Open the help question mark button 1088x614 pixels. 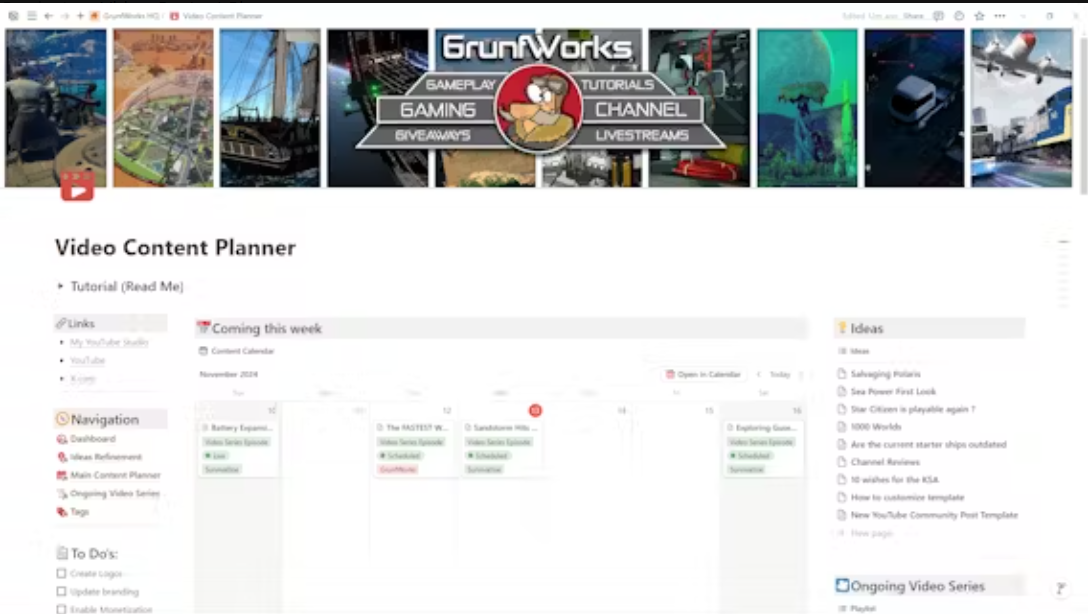click(1060, 588)
